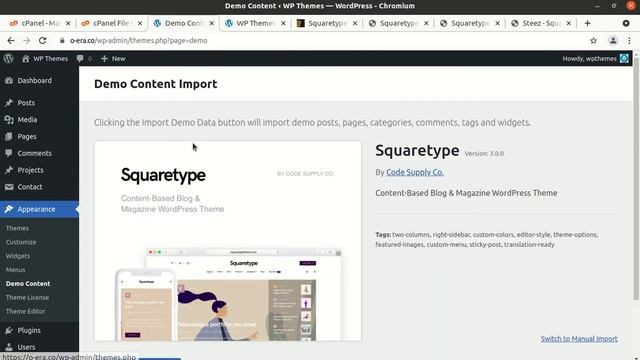640x360 pixels.
Task: Open the WP Themes site home icon
Action: pyautogui.click(x=26, y=59)
